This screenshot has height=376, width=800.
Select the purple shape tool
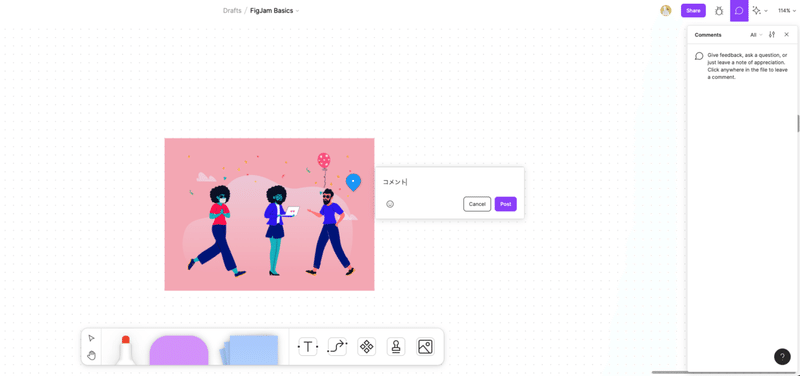tap(179, 350)
